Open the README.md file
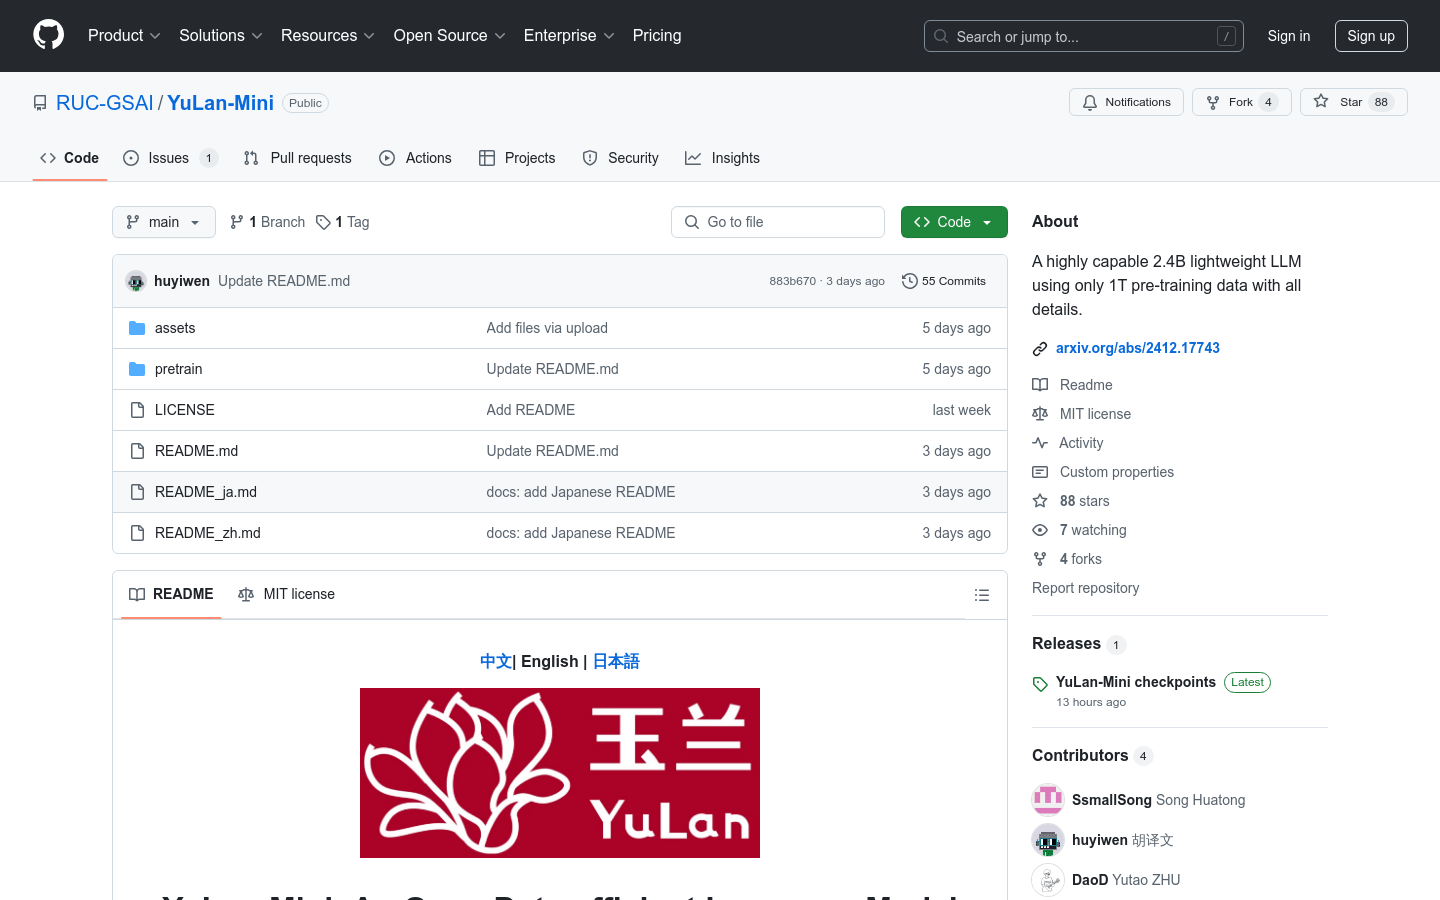 [x=197, y=451]
